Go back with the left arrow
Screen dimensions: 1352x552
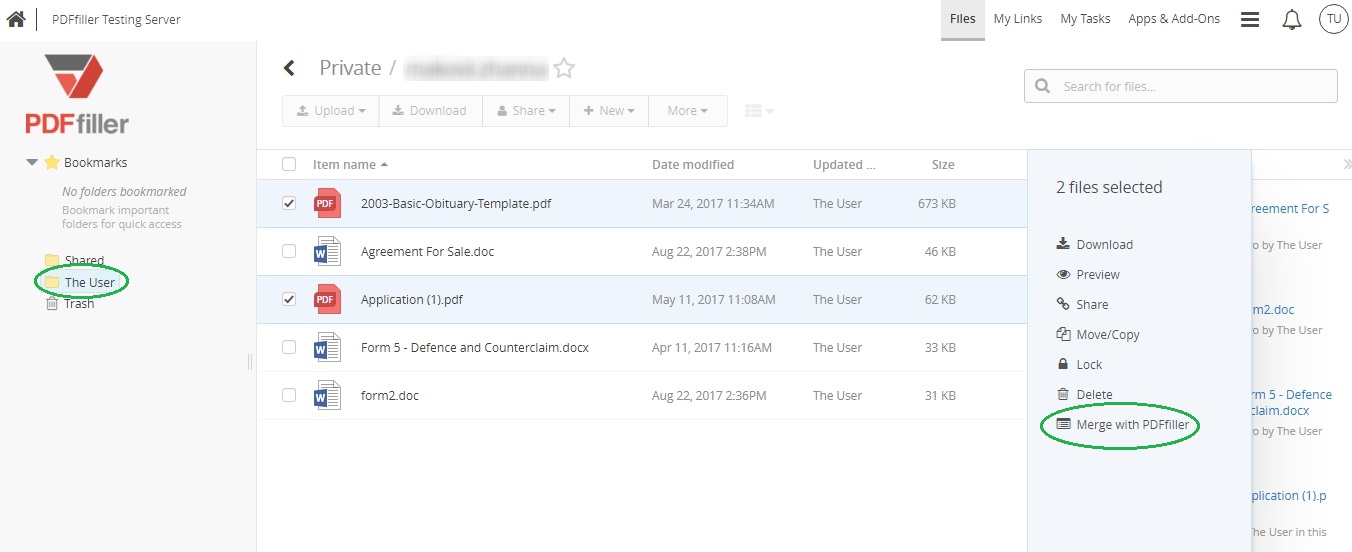(289, 68)
